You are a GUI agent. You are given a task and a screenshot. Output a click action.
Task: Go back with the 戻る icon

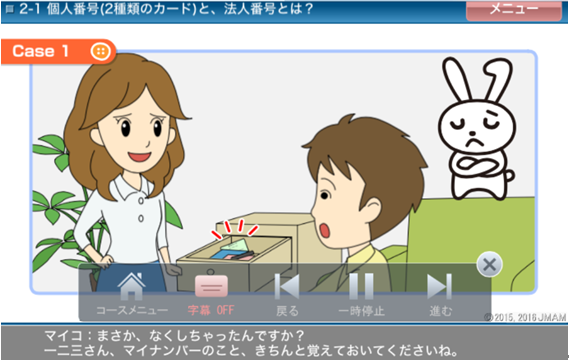[287, 287]
